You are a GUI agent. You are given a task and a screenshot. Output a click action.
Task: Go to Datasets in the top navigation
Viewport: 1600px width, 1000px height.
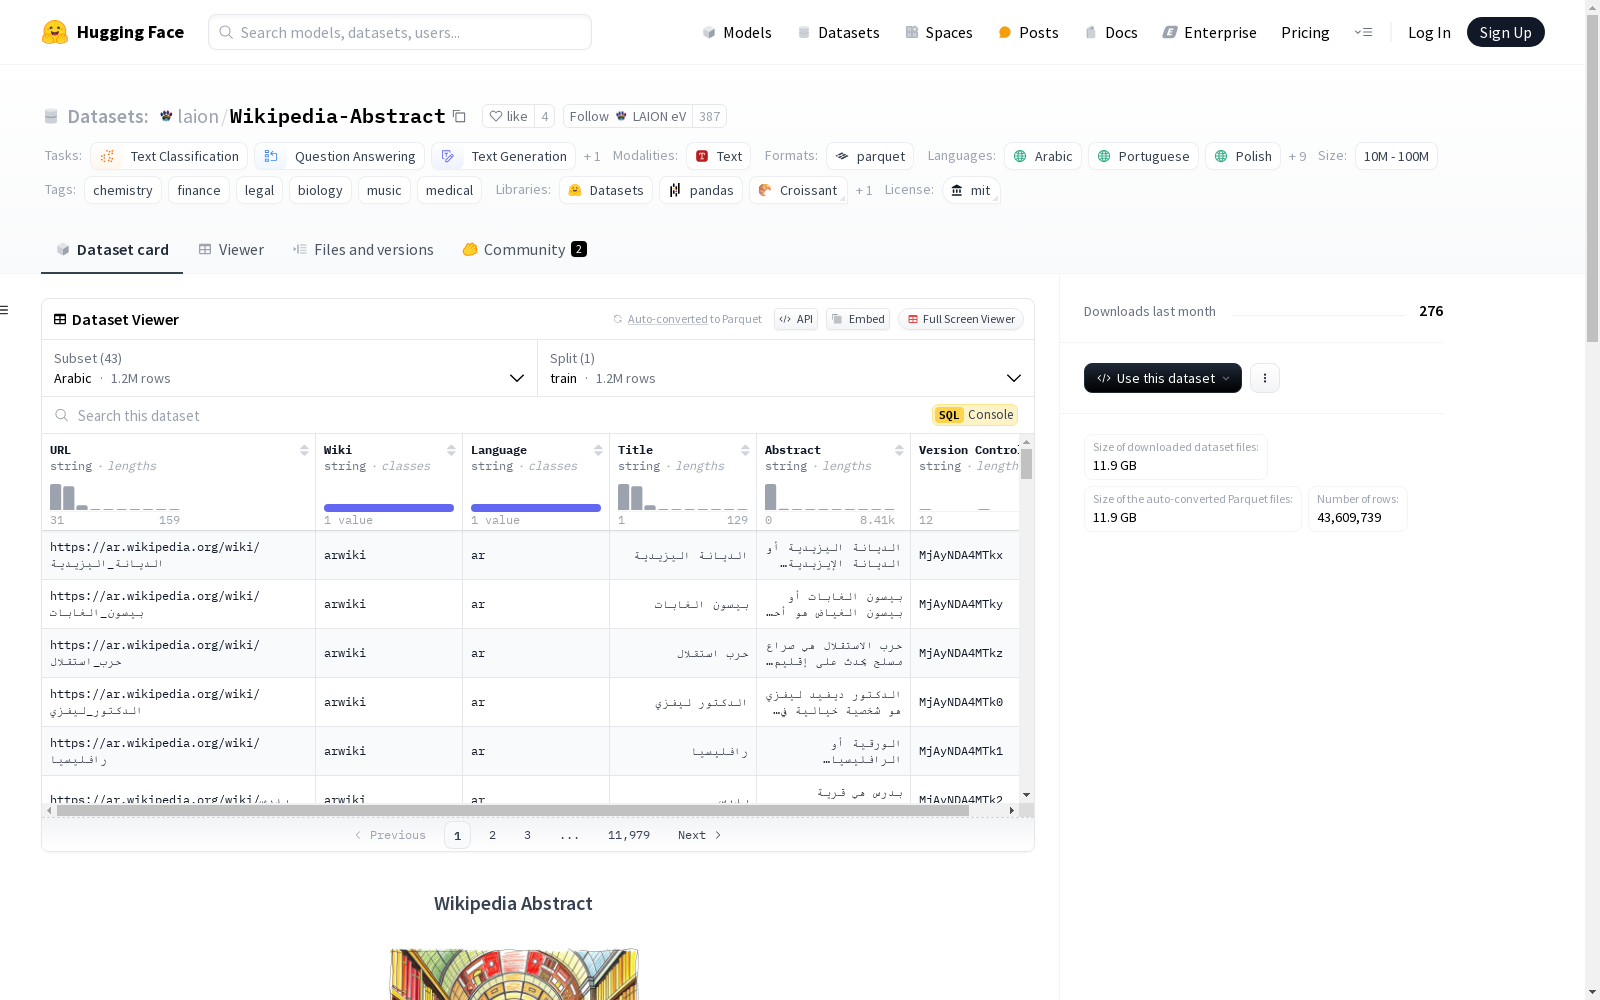(838, 32)
